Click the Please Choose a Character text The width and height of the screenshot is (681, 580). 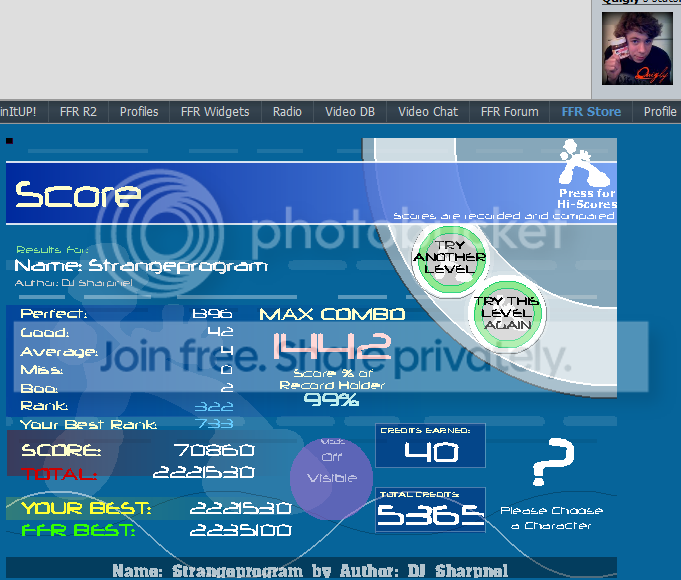[x=551, y=518]
